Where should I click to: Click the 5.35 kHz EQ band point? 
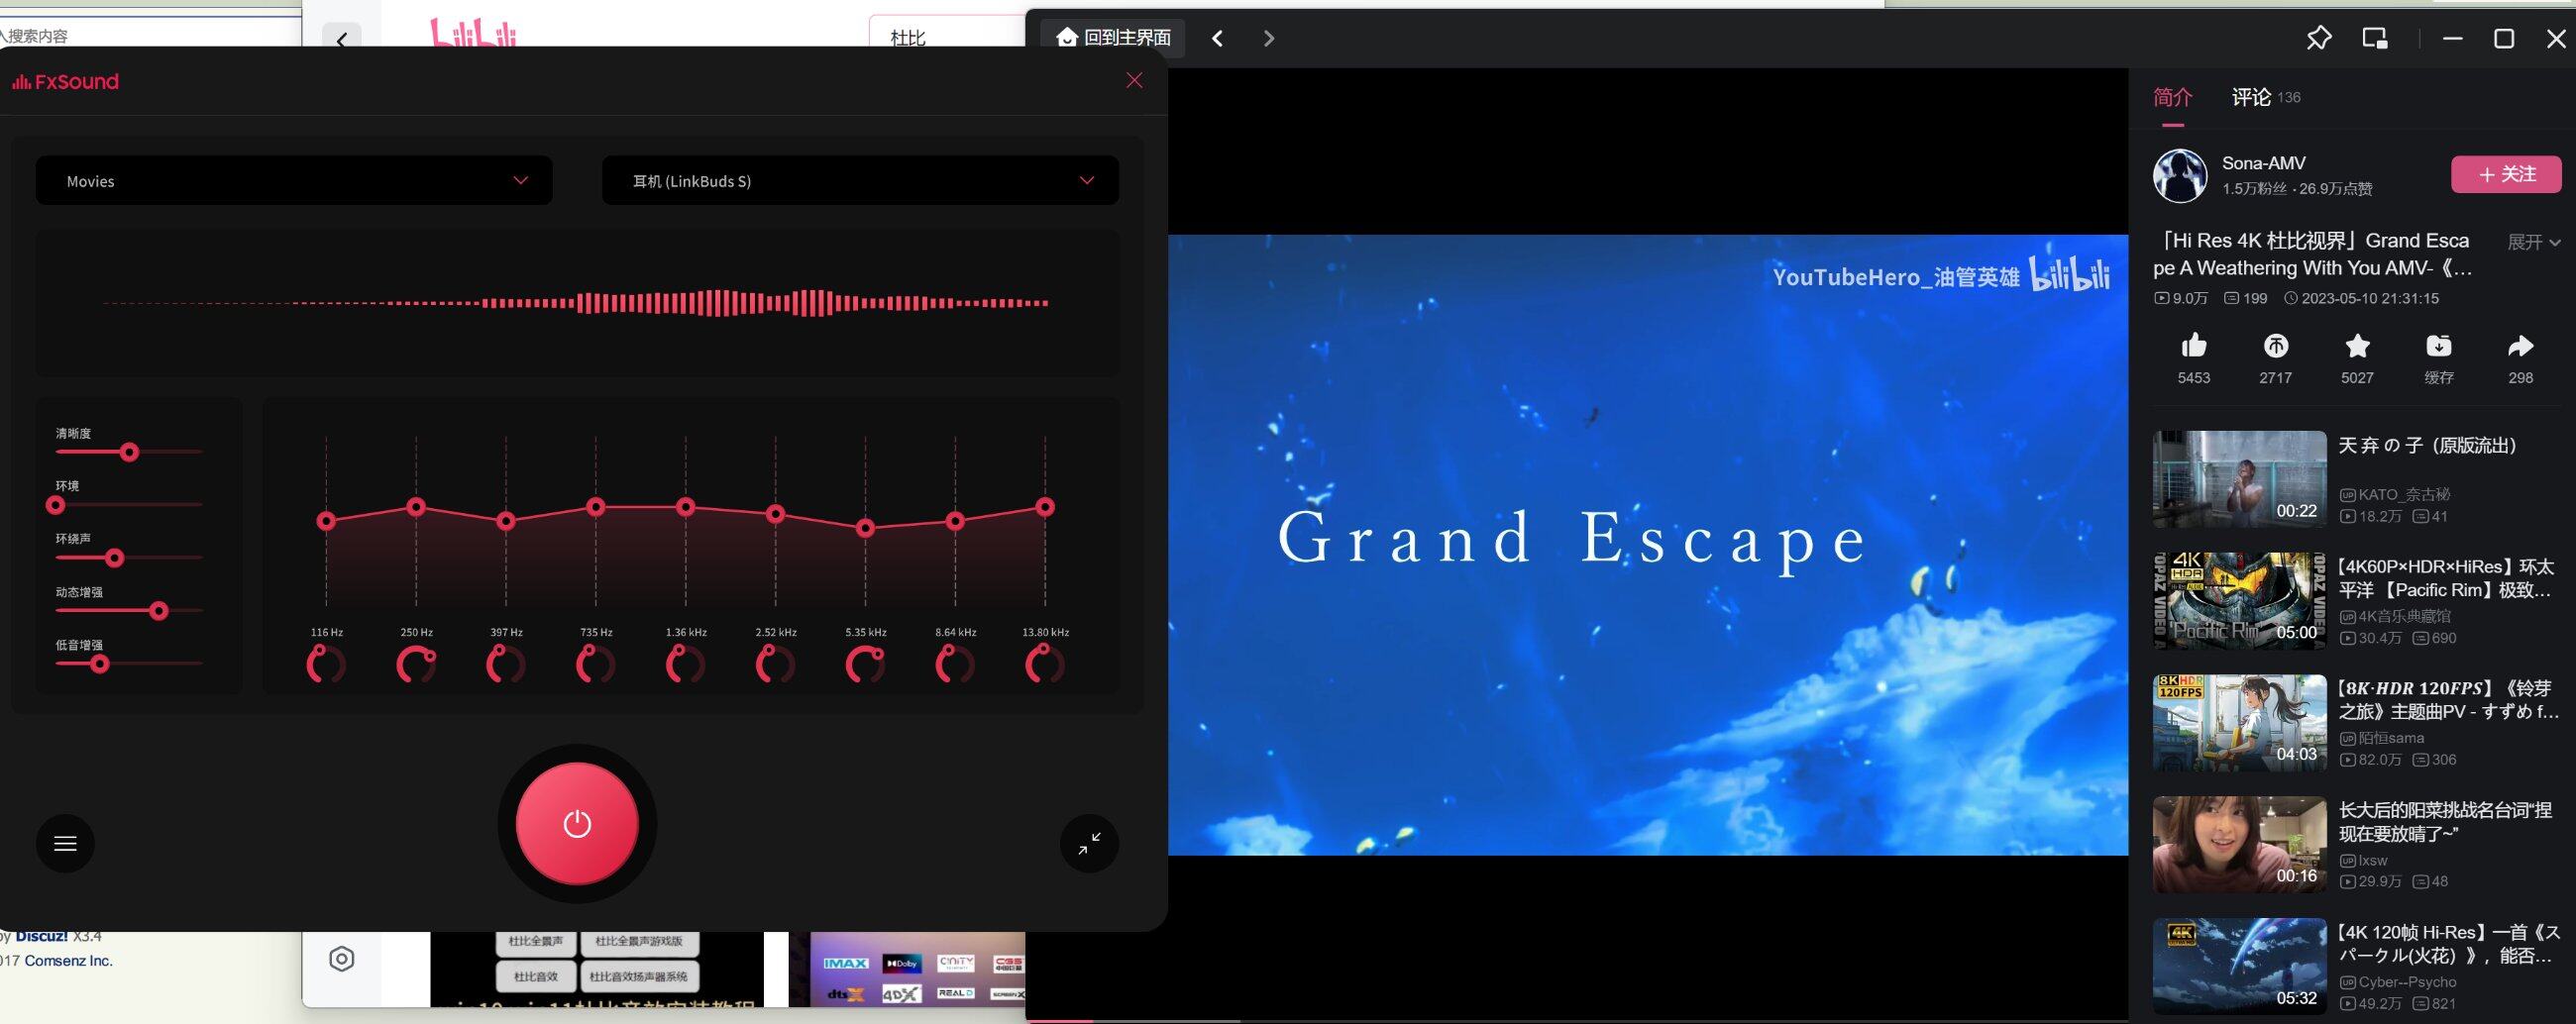point(866,527)
